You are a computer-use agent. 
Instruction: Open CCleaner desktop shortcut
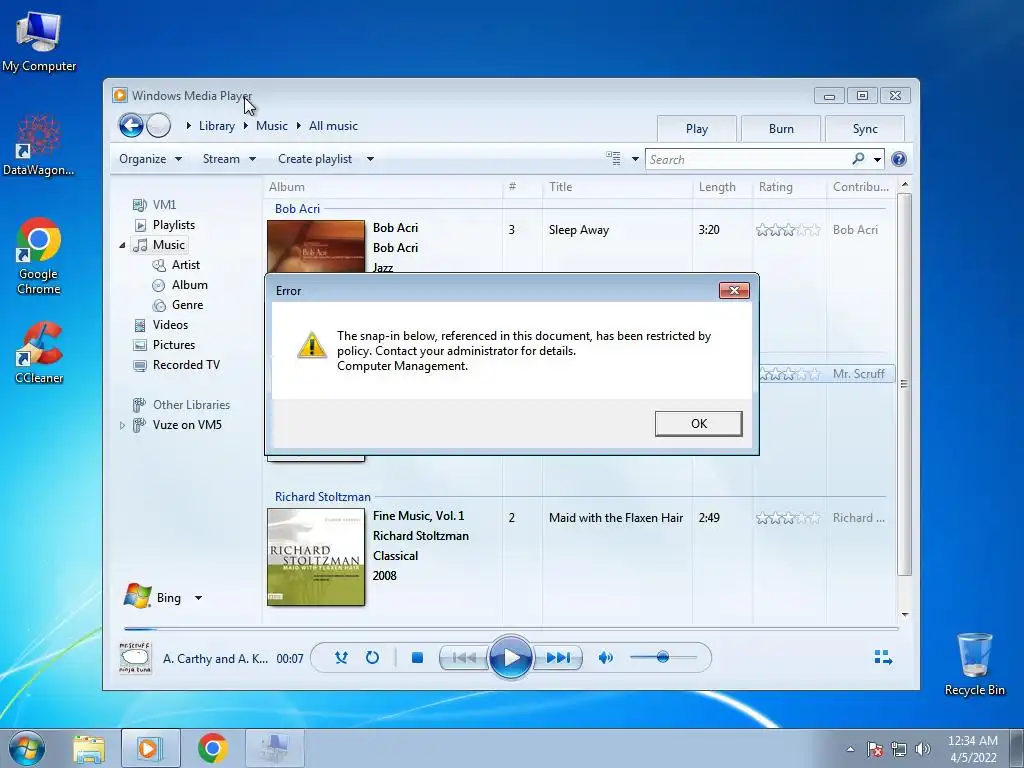coord(39,353)
